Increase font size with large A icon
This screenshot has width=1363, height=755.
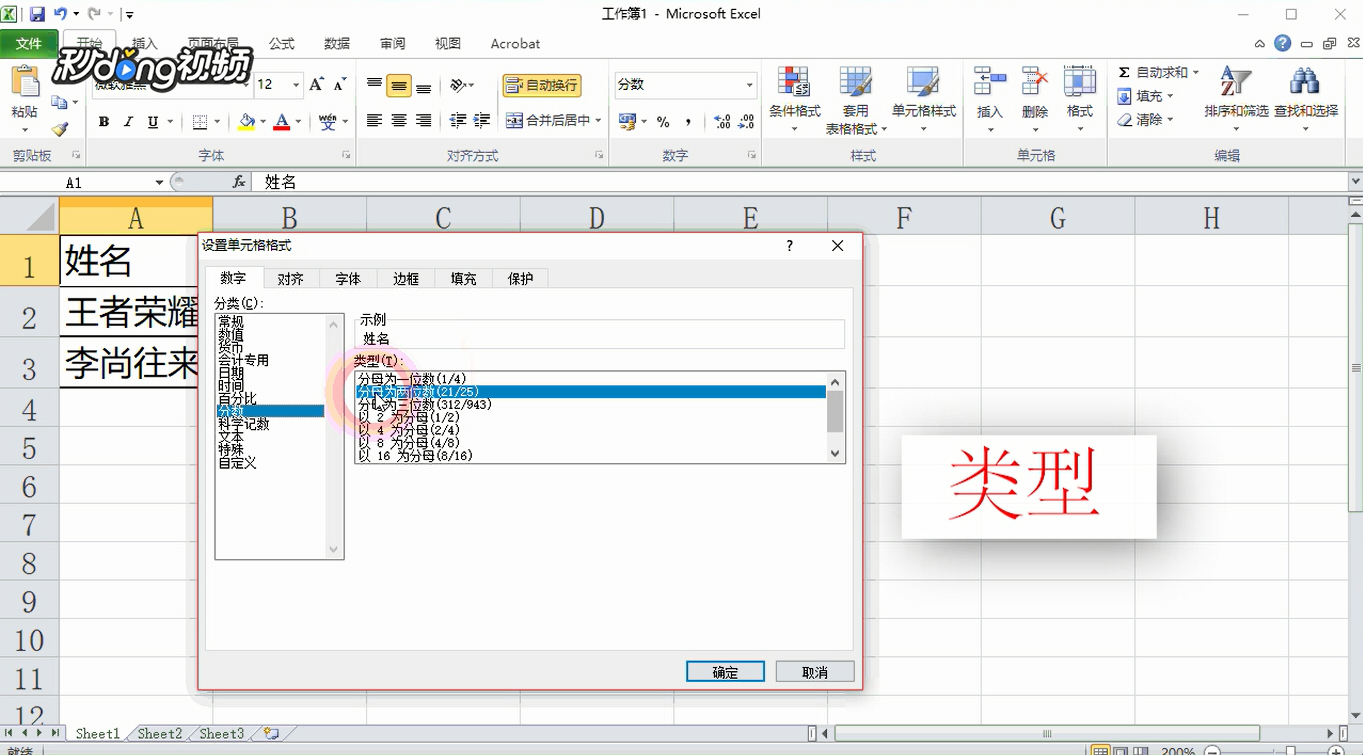pos(316,85)
